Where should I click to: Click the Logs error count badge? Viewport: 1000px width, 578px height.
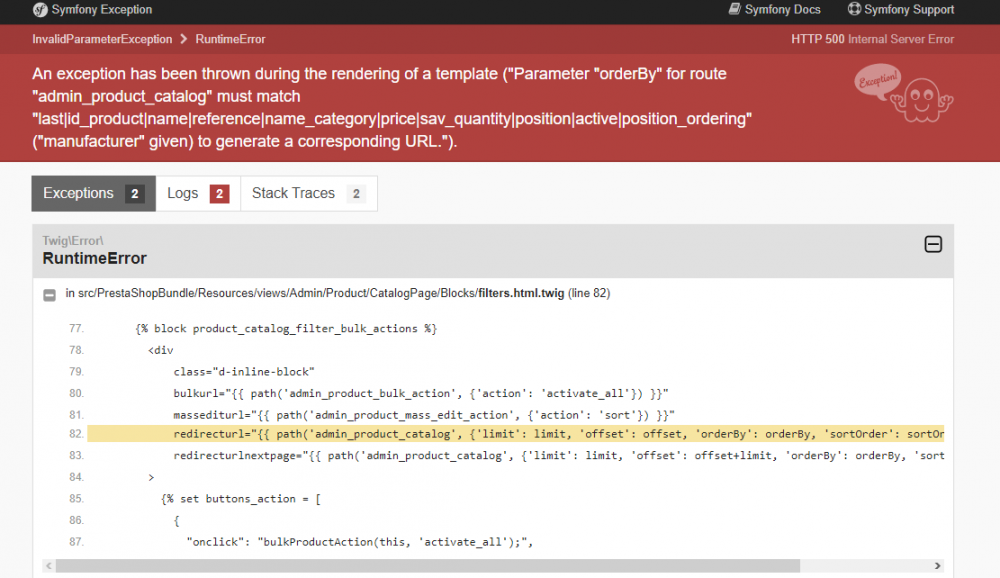tap(219, 194)
